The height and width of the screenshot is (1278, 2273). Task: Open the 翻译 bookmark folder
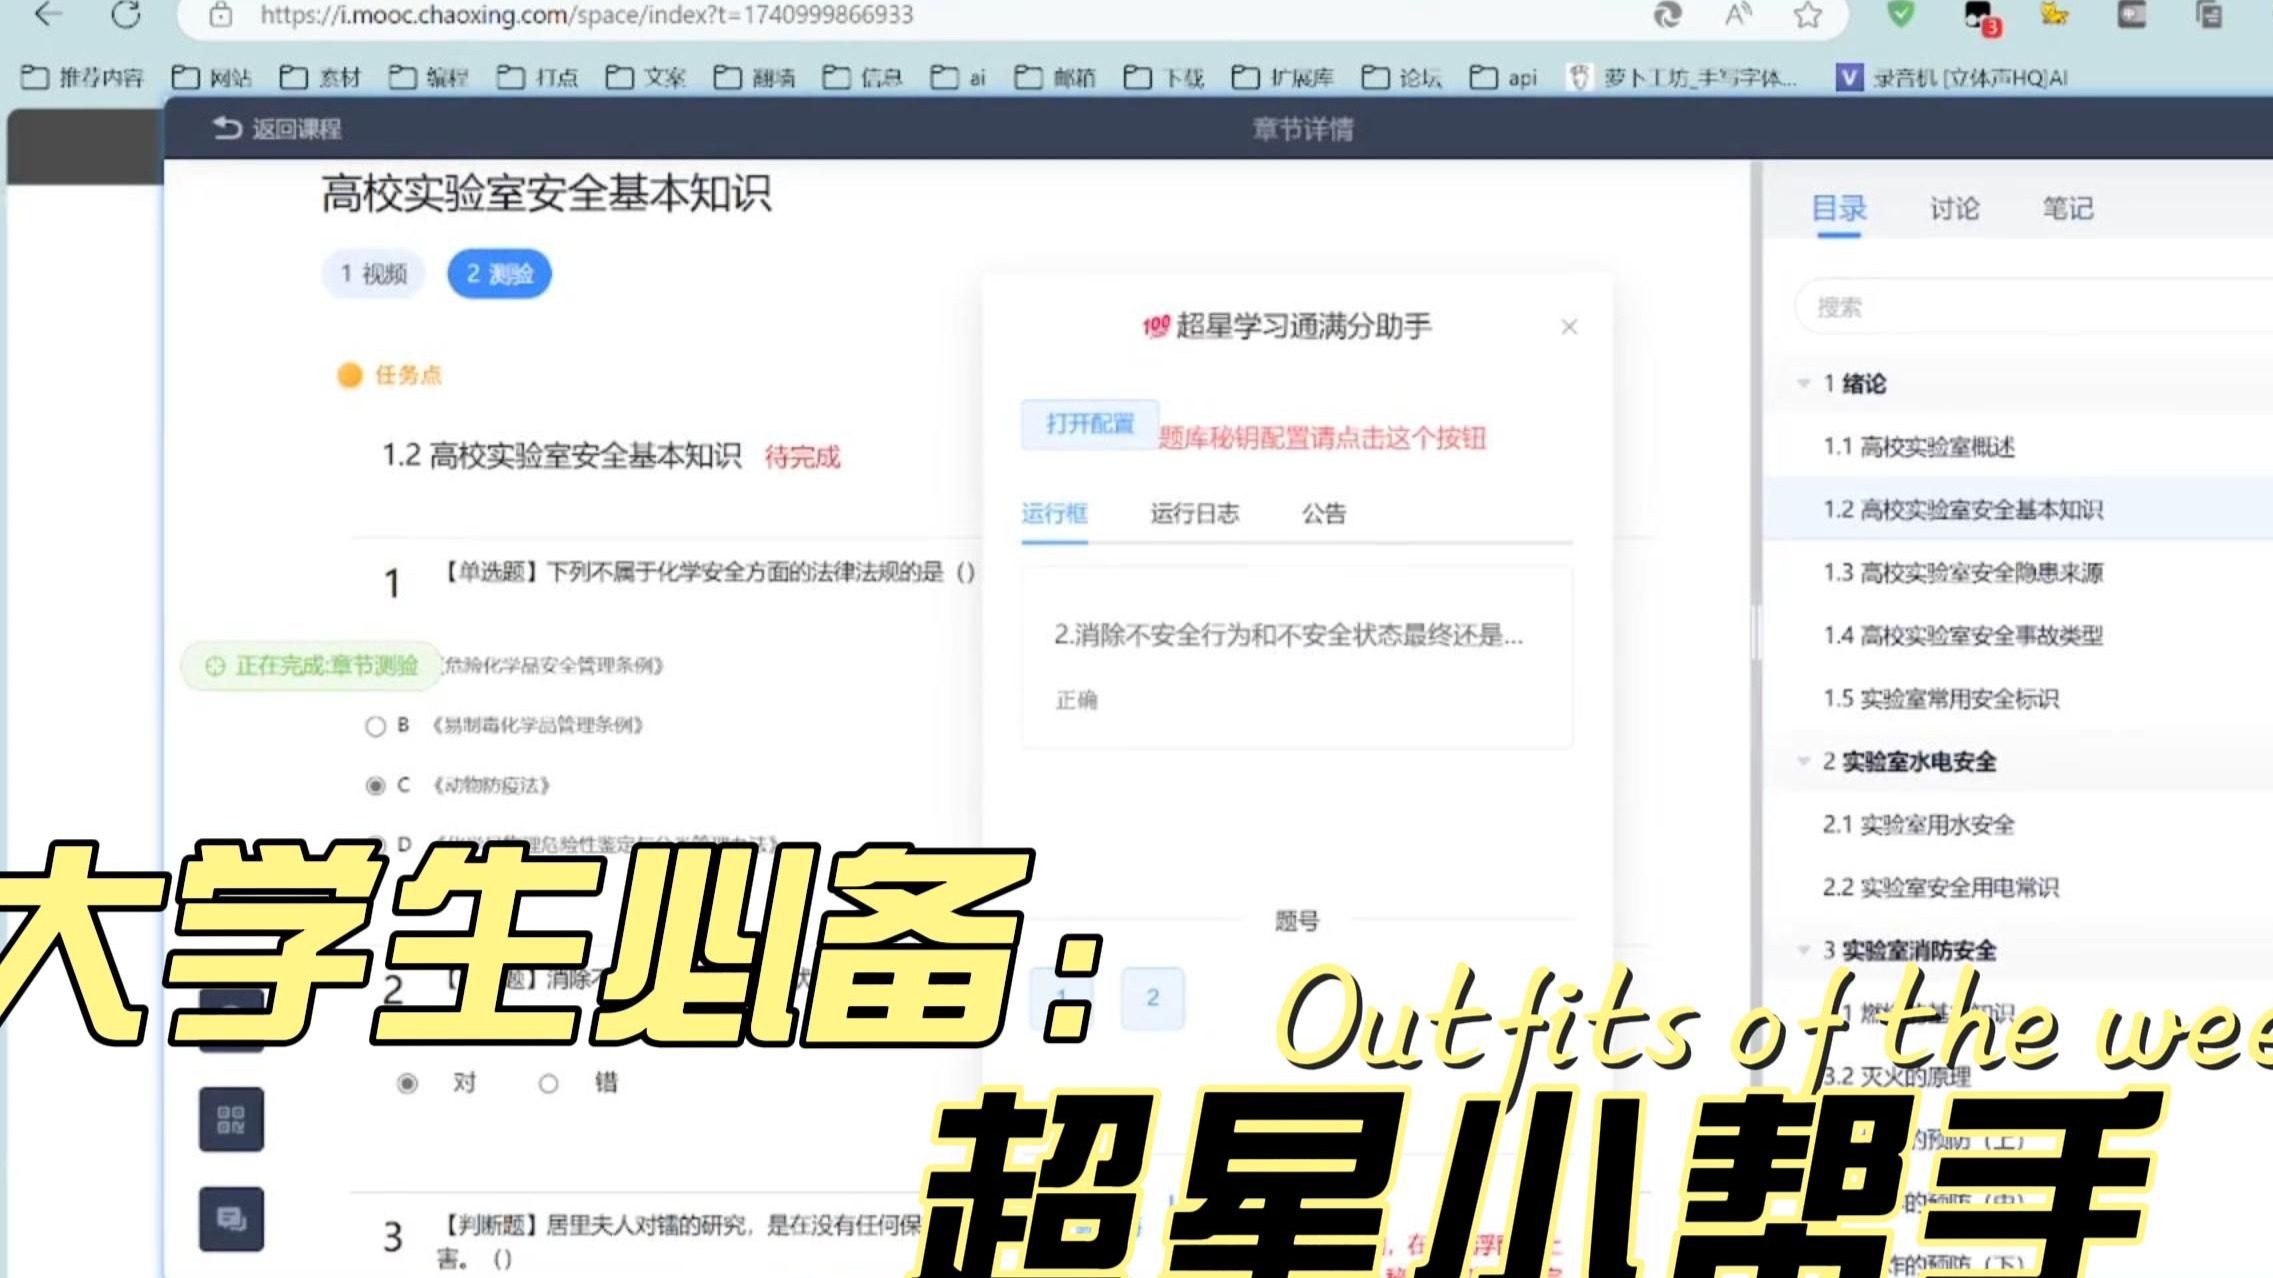755,77
